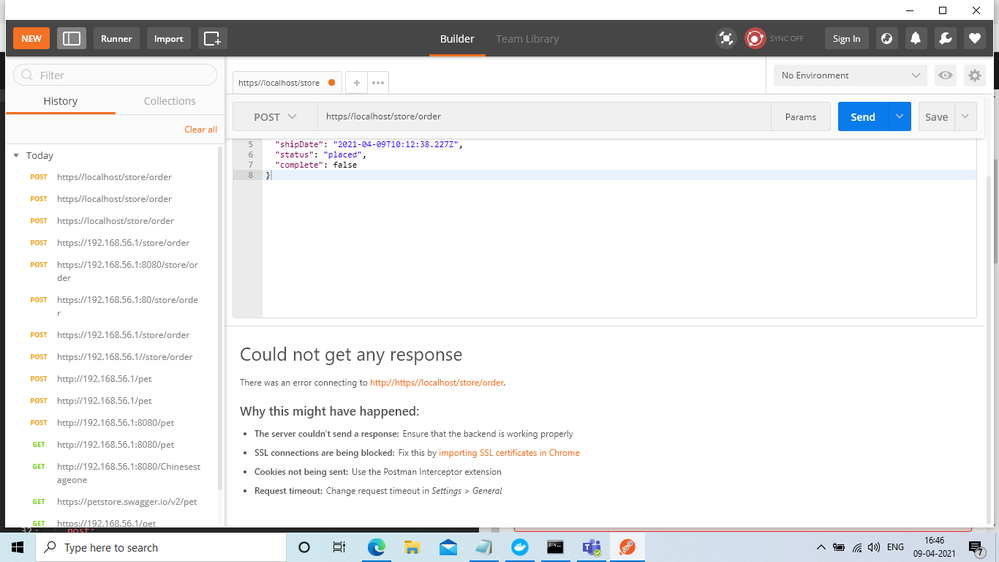
Task: Click the Params button
Action: [800, 117]
